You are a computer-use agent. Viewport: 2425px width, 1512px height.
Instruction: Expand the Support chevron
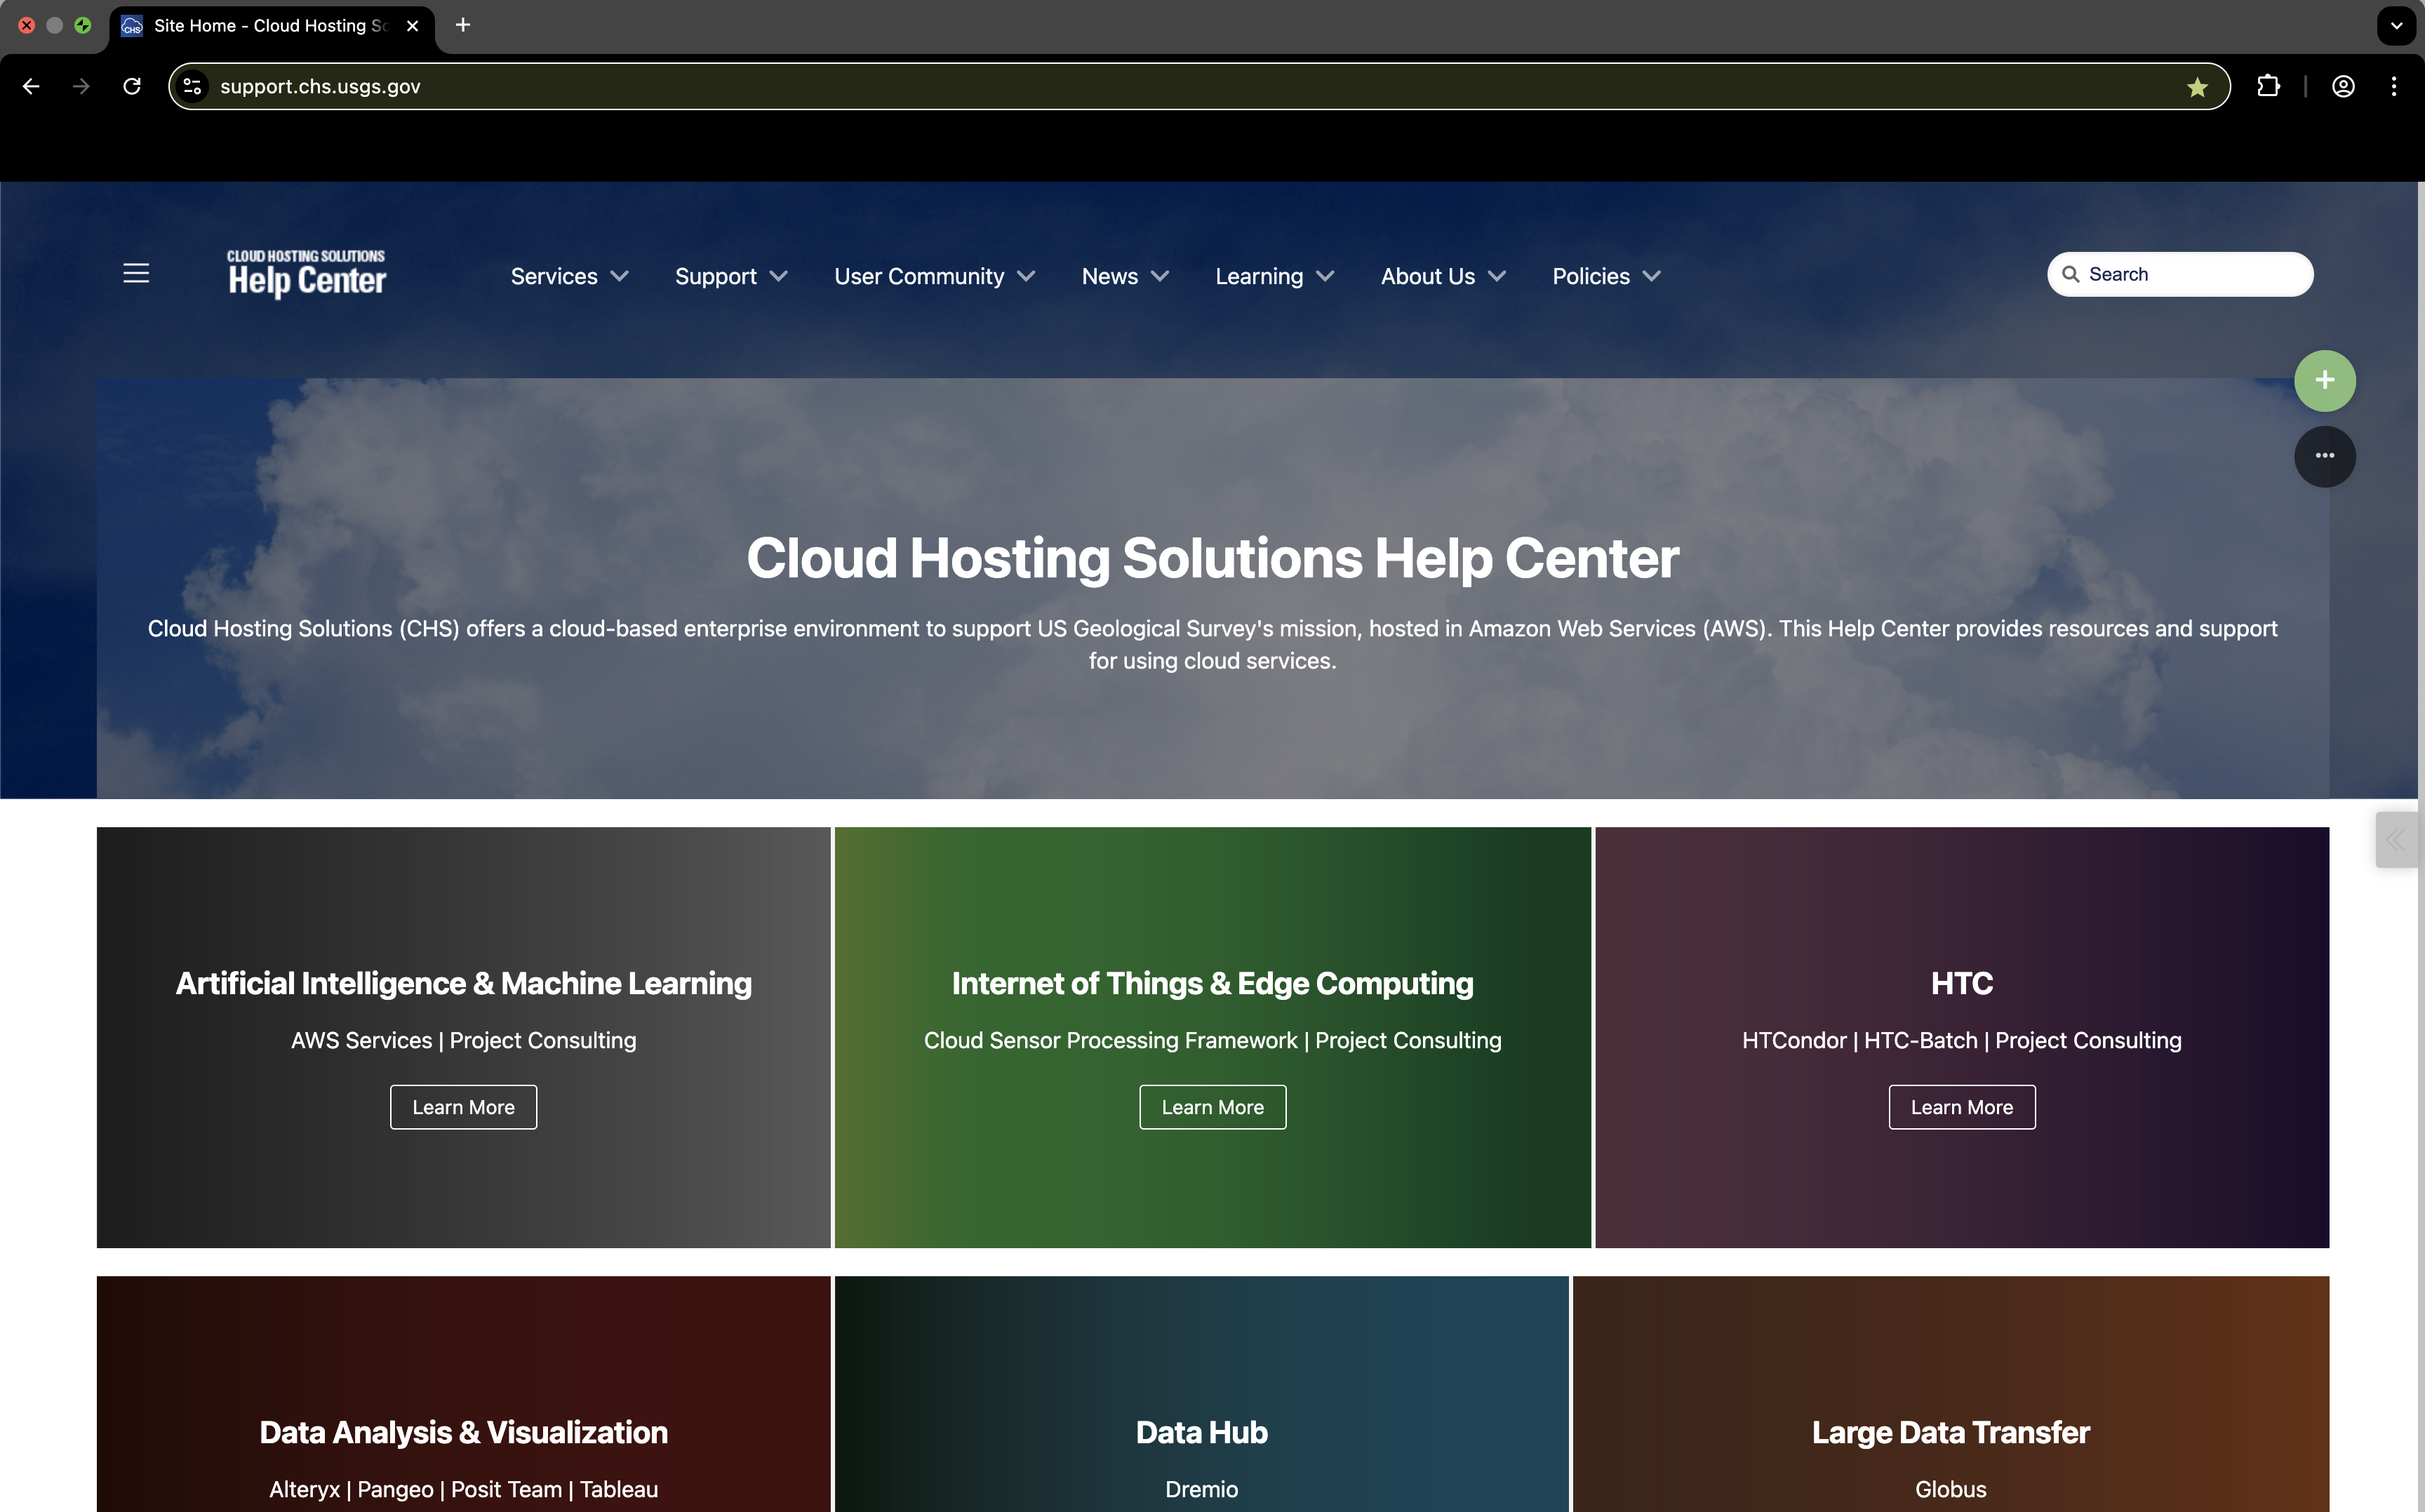(x=779, y=276)
